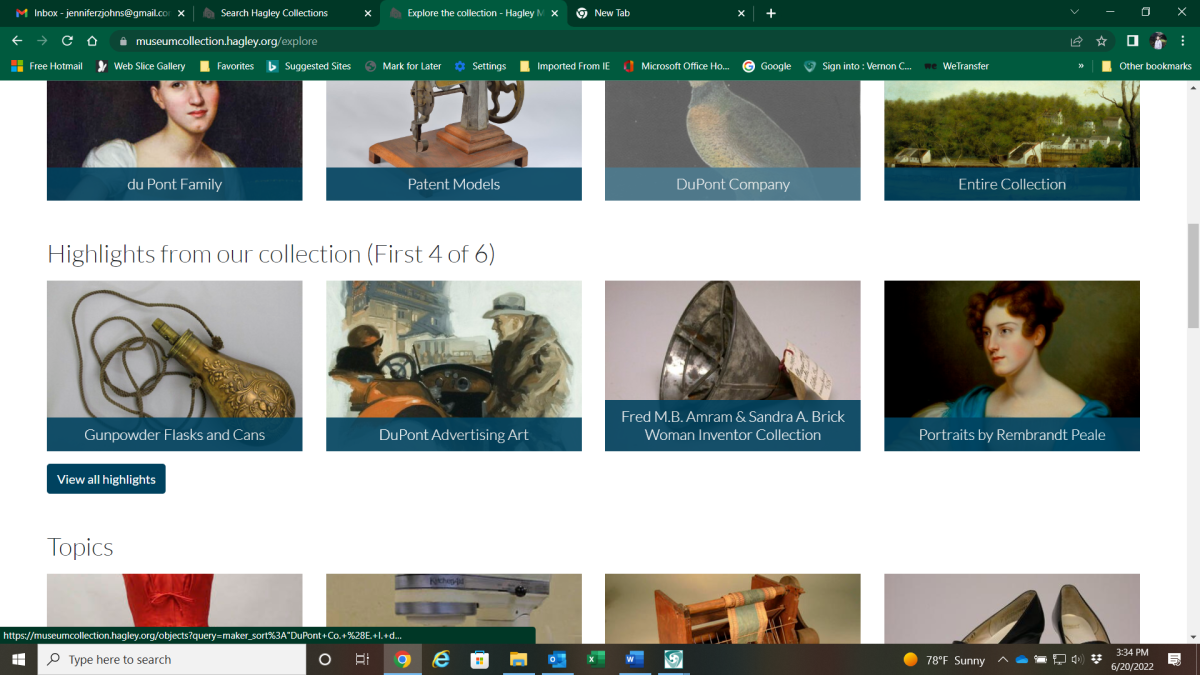Screen dimensions: 1200x675
Task: Open the Free Hotmail bookmark
Action: tap(47, 66)
